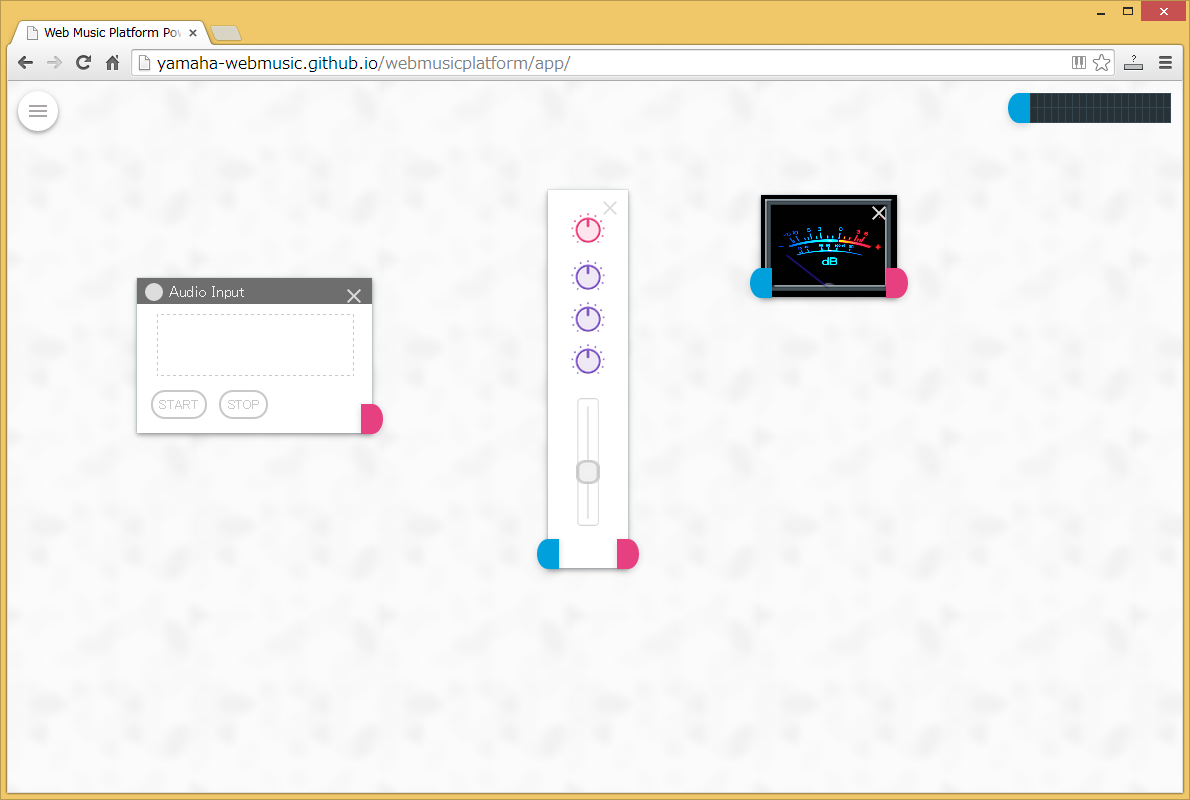Click the Audio Input title bar text

[x=206, y=292]
